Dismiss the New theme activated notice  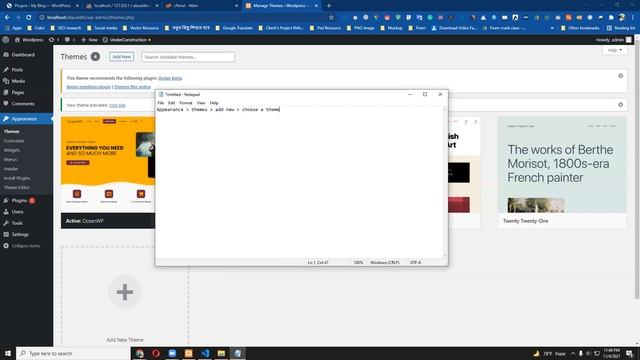pyautogui.click(x=620, y=105)
